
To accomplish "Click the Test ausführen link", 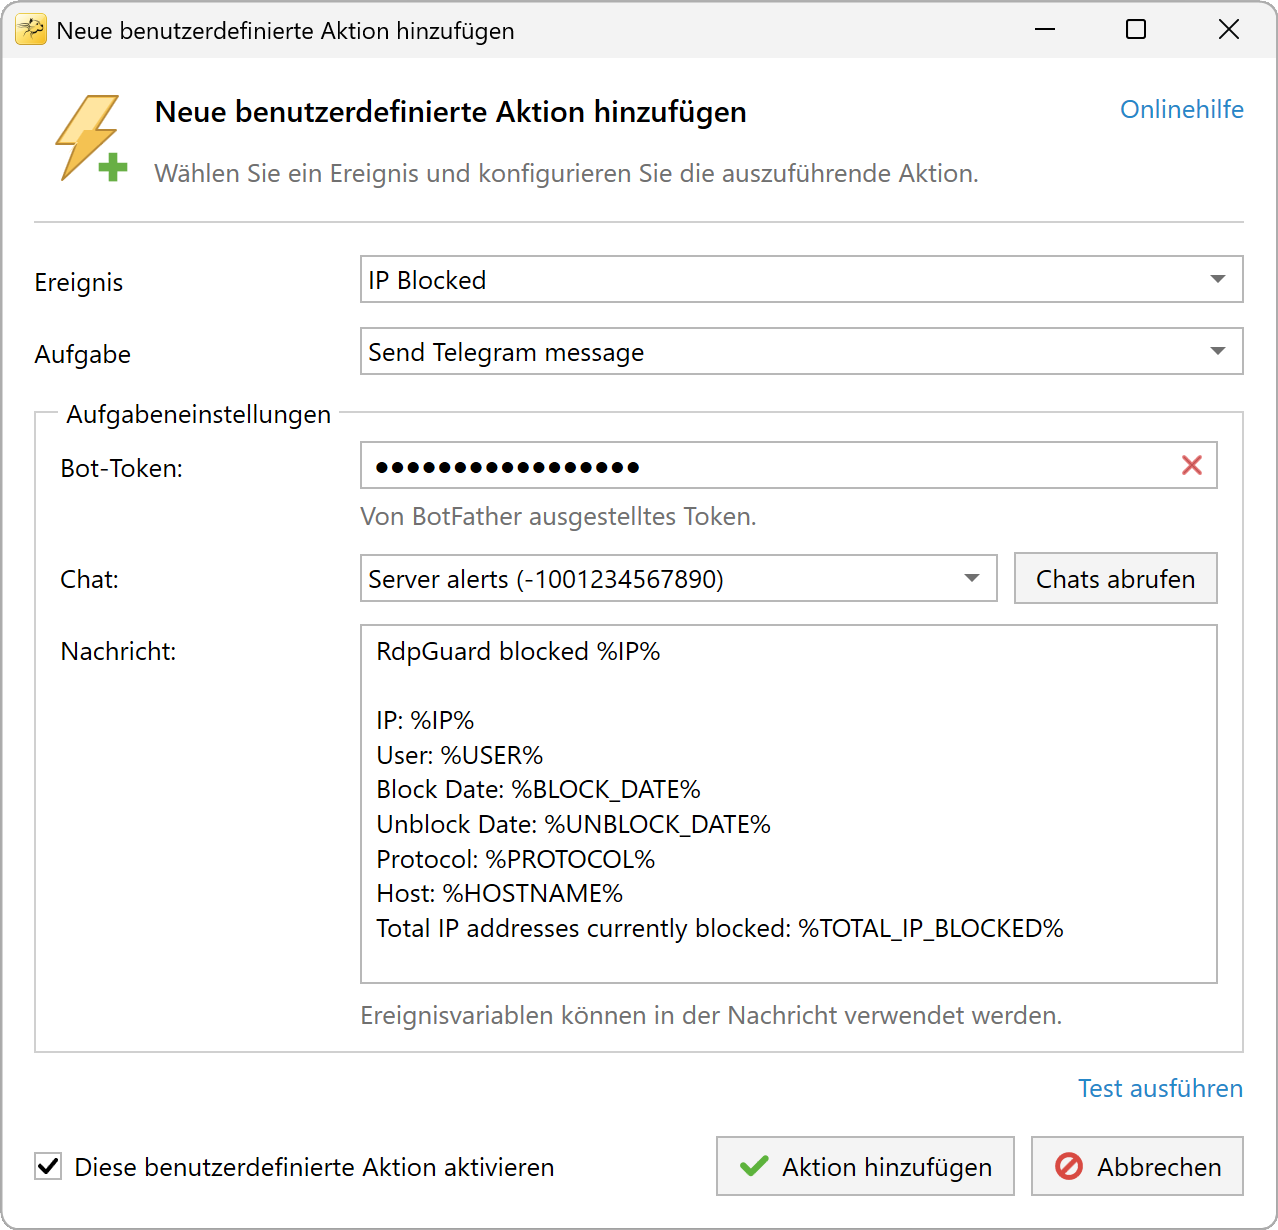I will click(1160, 1088).
